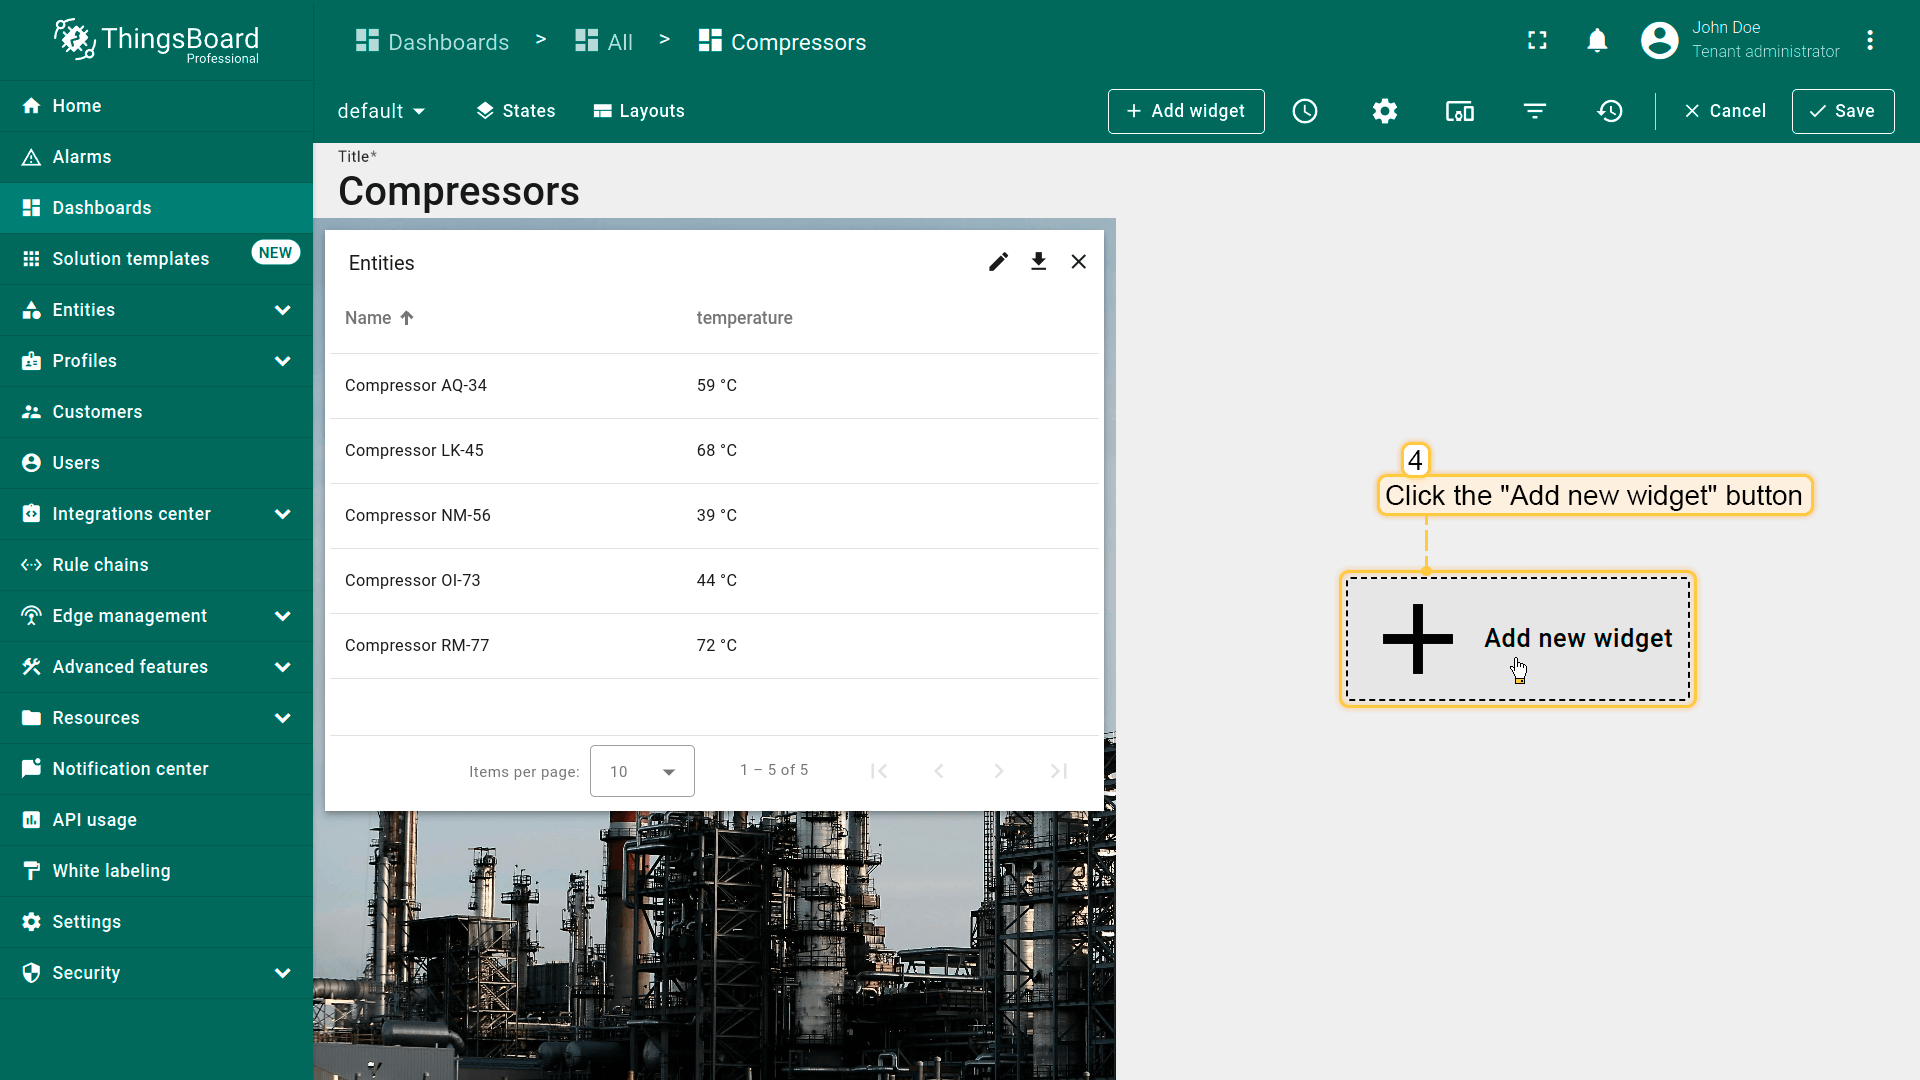The height and width of the screenshot is (1080, 1920).
Task: Export Entities widget via download icon
Action: coord(1038,262)
